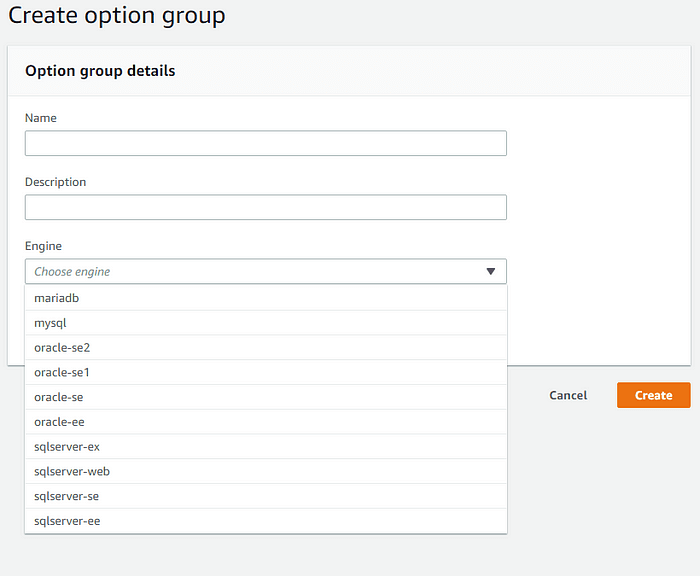Select the sqlserver-se engine
Image resolution: width=700 pixels, height=576 pixels.
coord(266,496)
